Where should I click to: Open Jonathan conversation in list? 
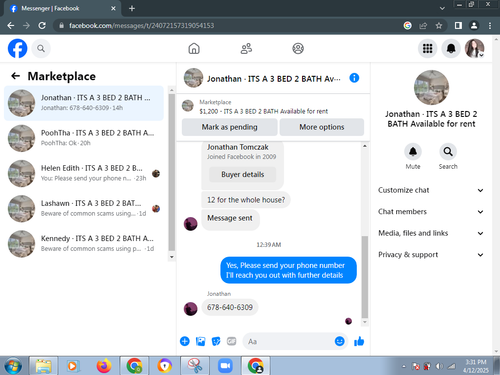(84, 103)
